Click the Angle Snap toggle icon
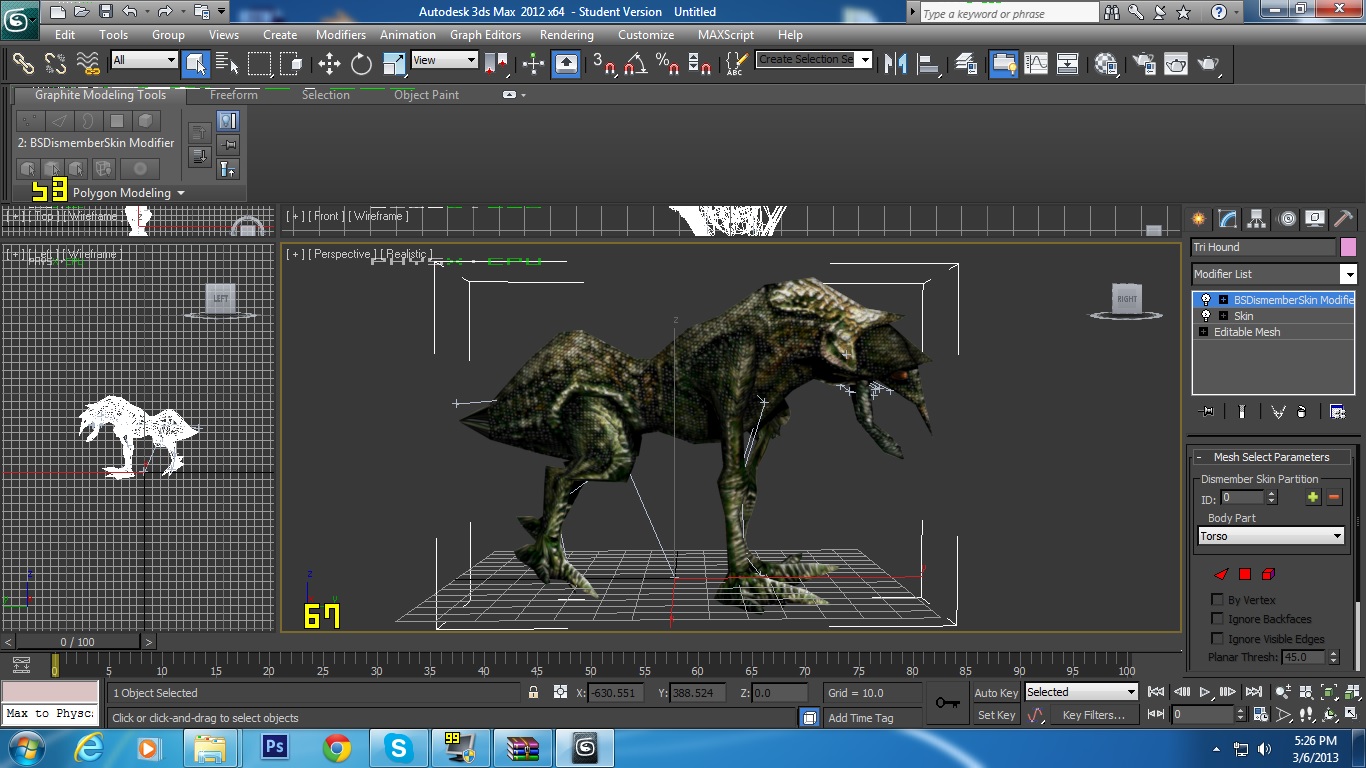This screenshot has width=1366, height=768. click(635, 64)
